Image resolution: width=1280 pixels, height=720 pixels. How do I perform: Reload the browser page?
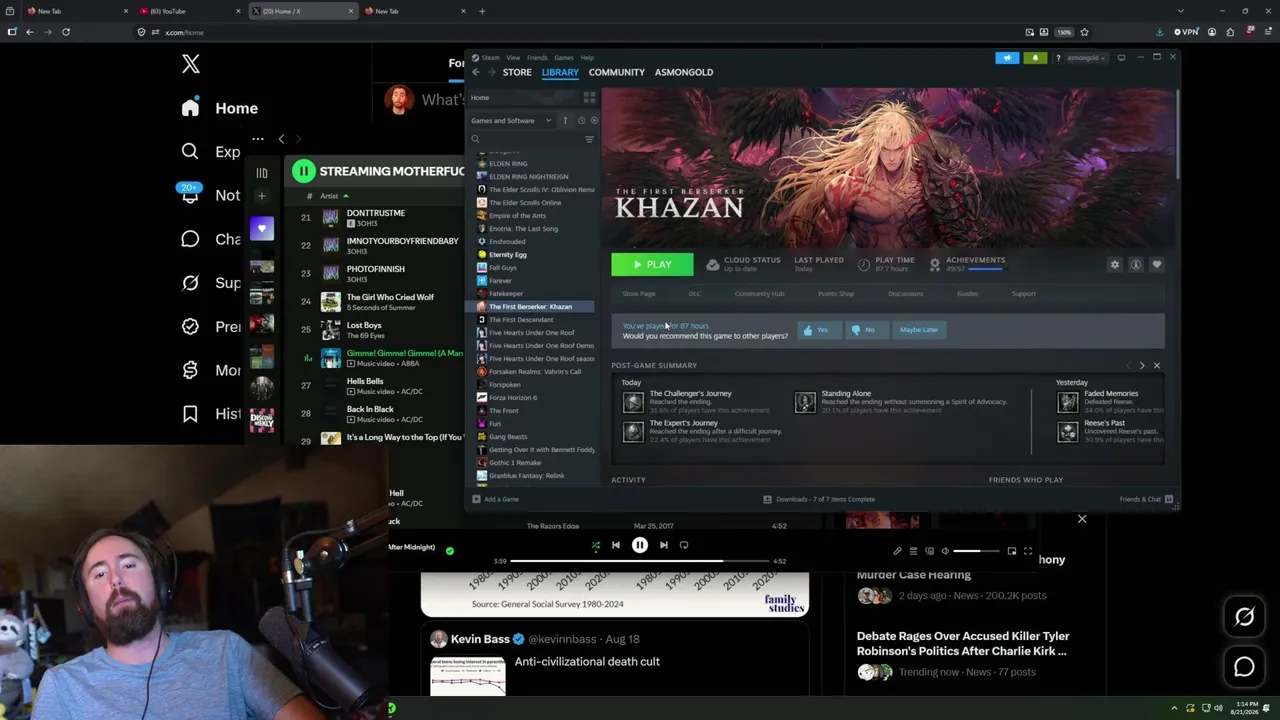[66, 32]
